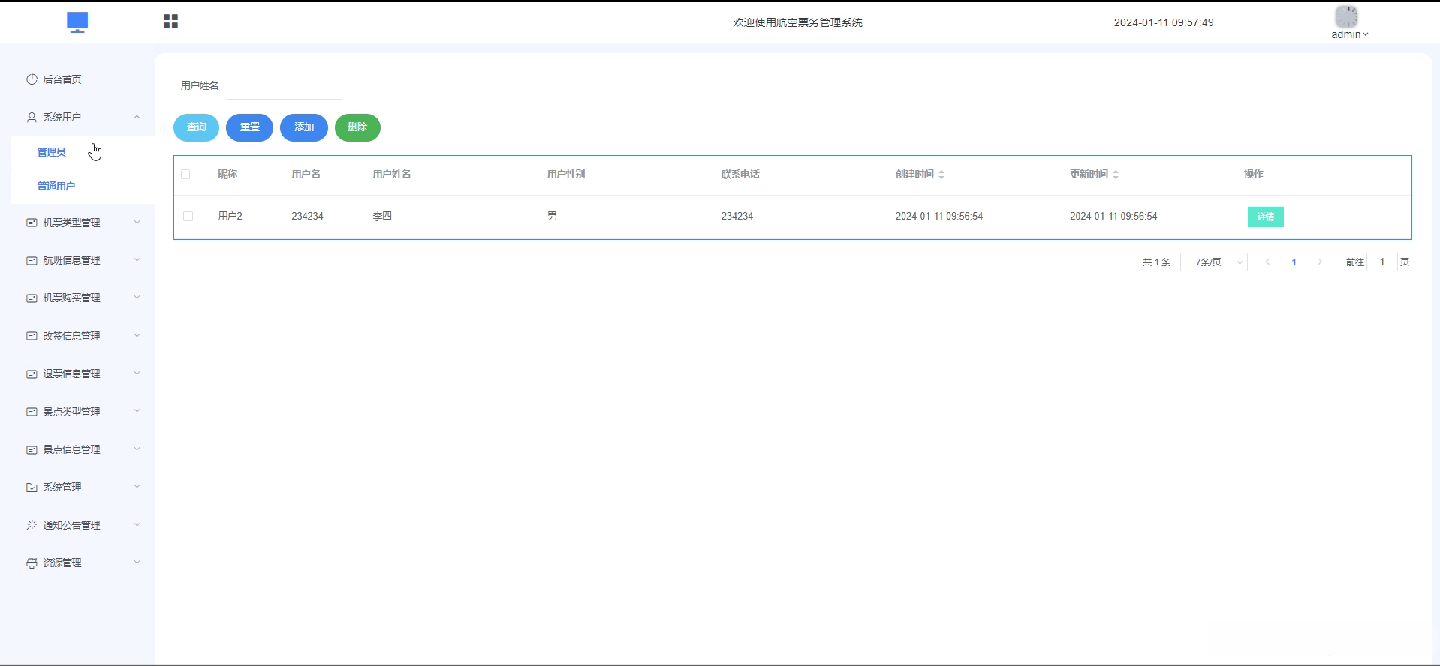
Task: Tick the select-all header checkbox
Action: click(x=186, y=174)
